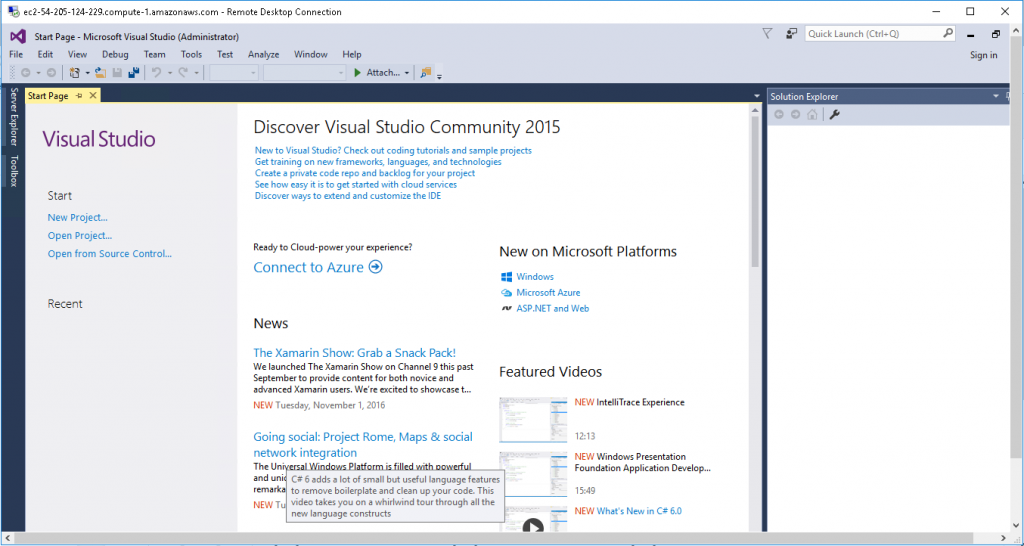Click the Find in Files toolbar icon

[x=426, y=73]
